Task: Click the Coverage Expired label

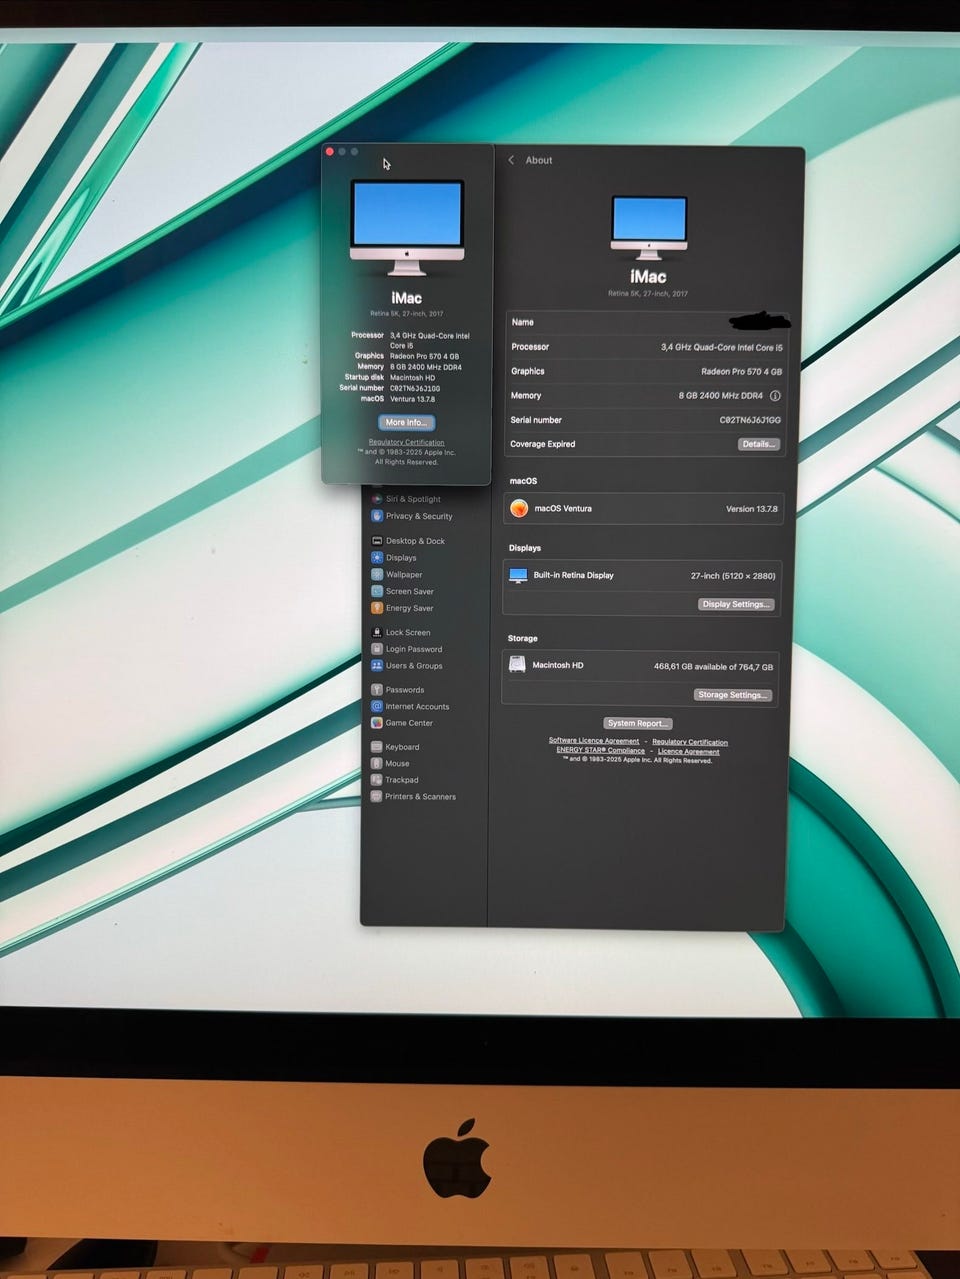Action: point(543,444)
